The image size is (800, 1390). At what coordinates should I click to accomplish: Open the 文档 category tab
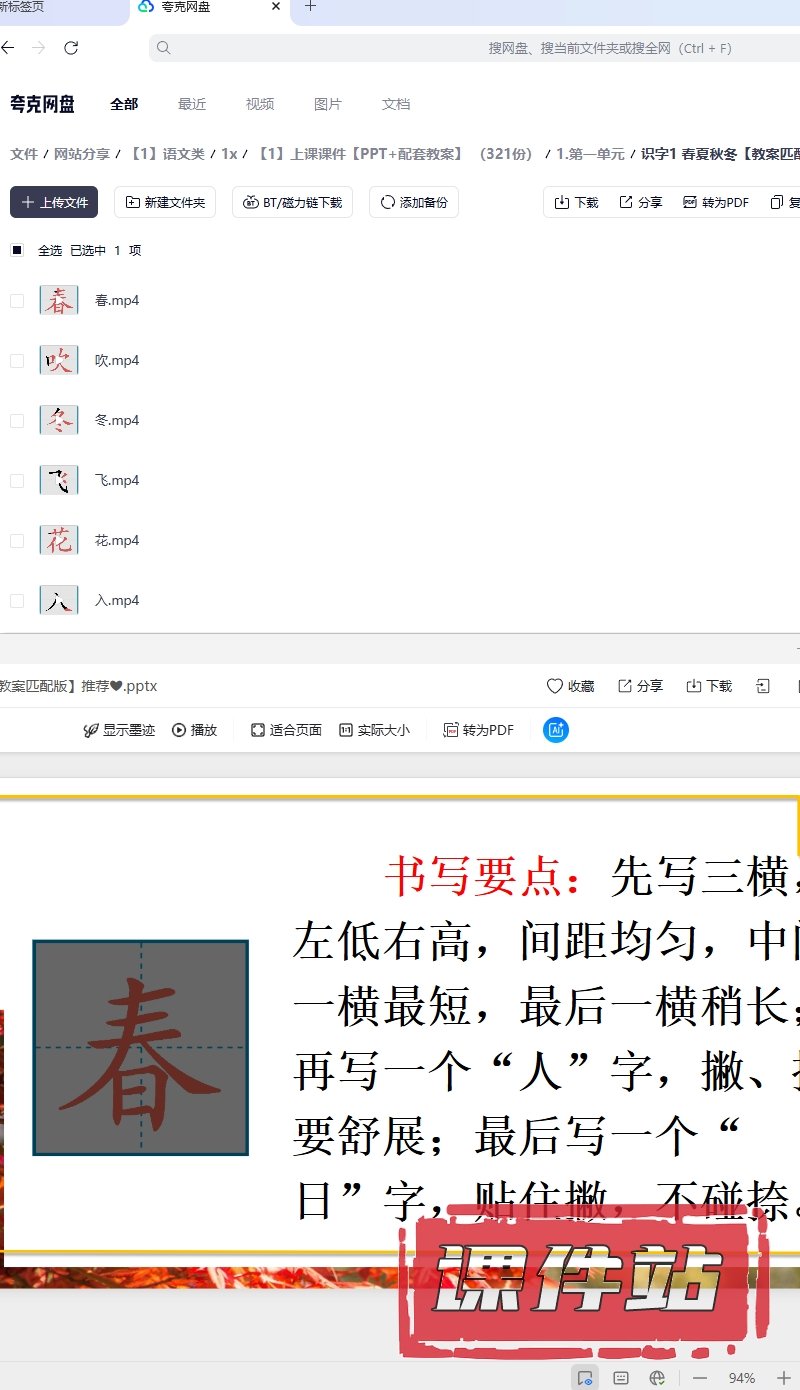coord(396,104)
